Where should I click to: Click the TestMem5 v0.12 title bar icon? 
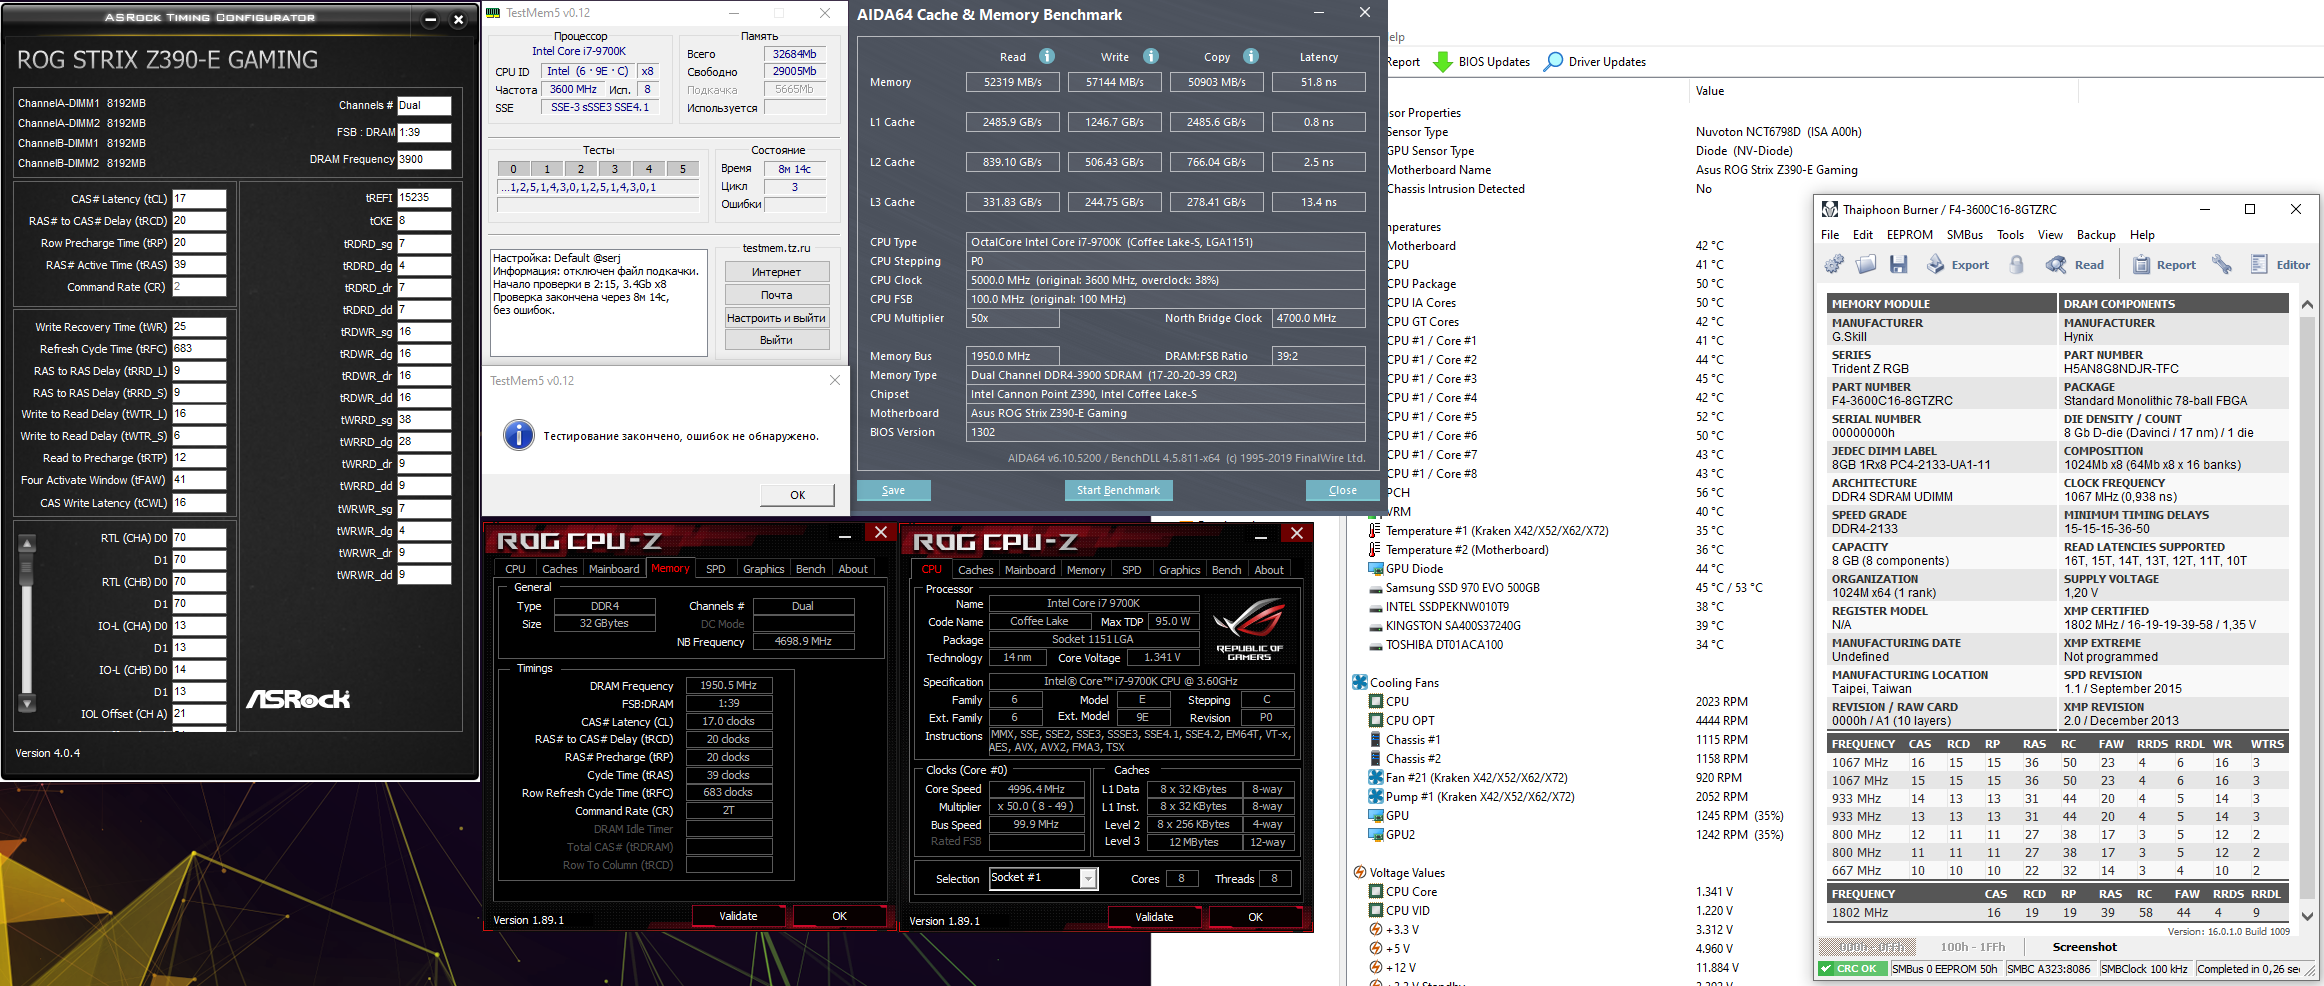(493, 13)
